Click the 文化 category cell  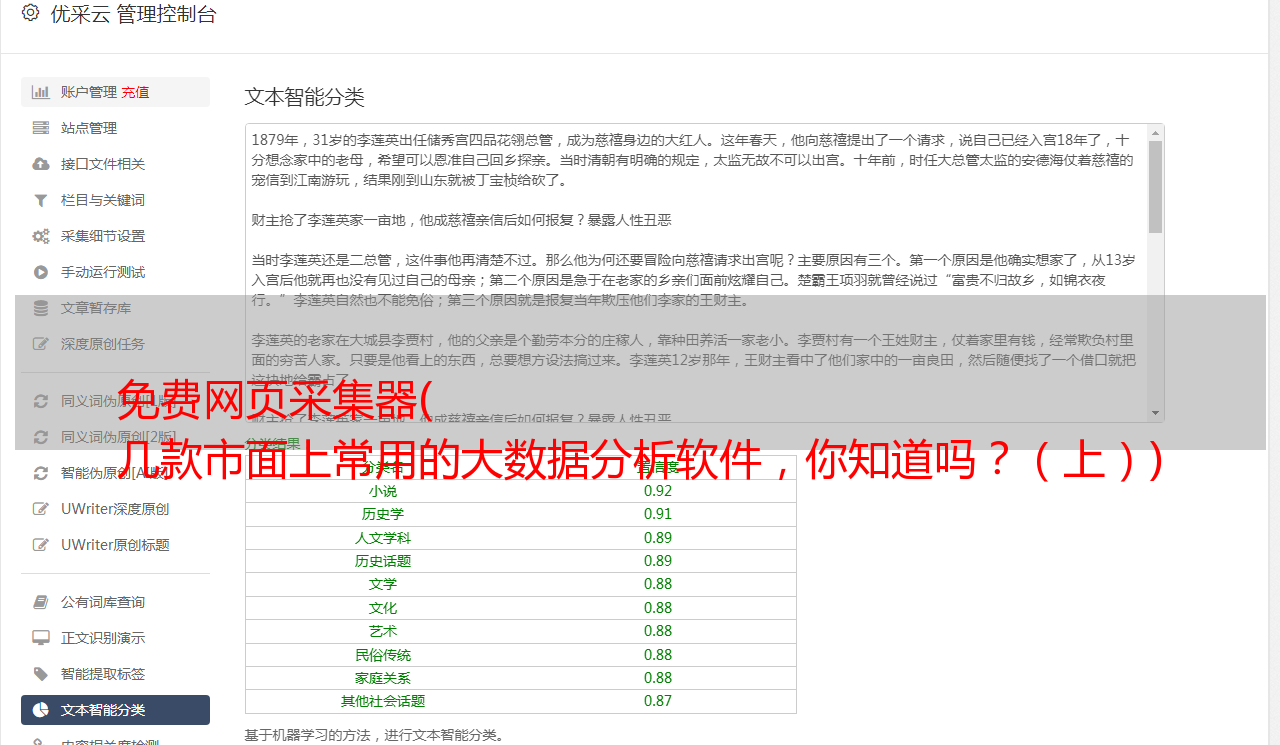382,608
